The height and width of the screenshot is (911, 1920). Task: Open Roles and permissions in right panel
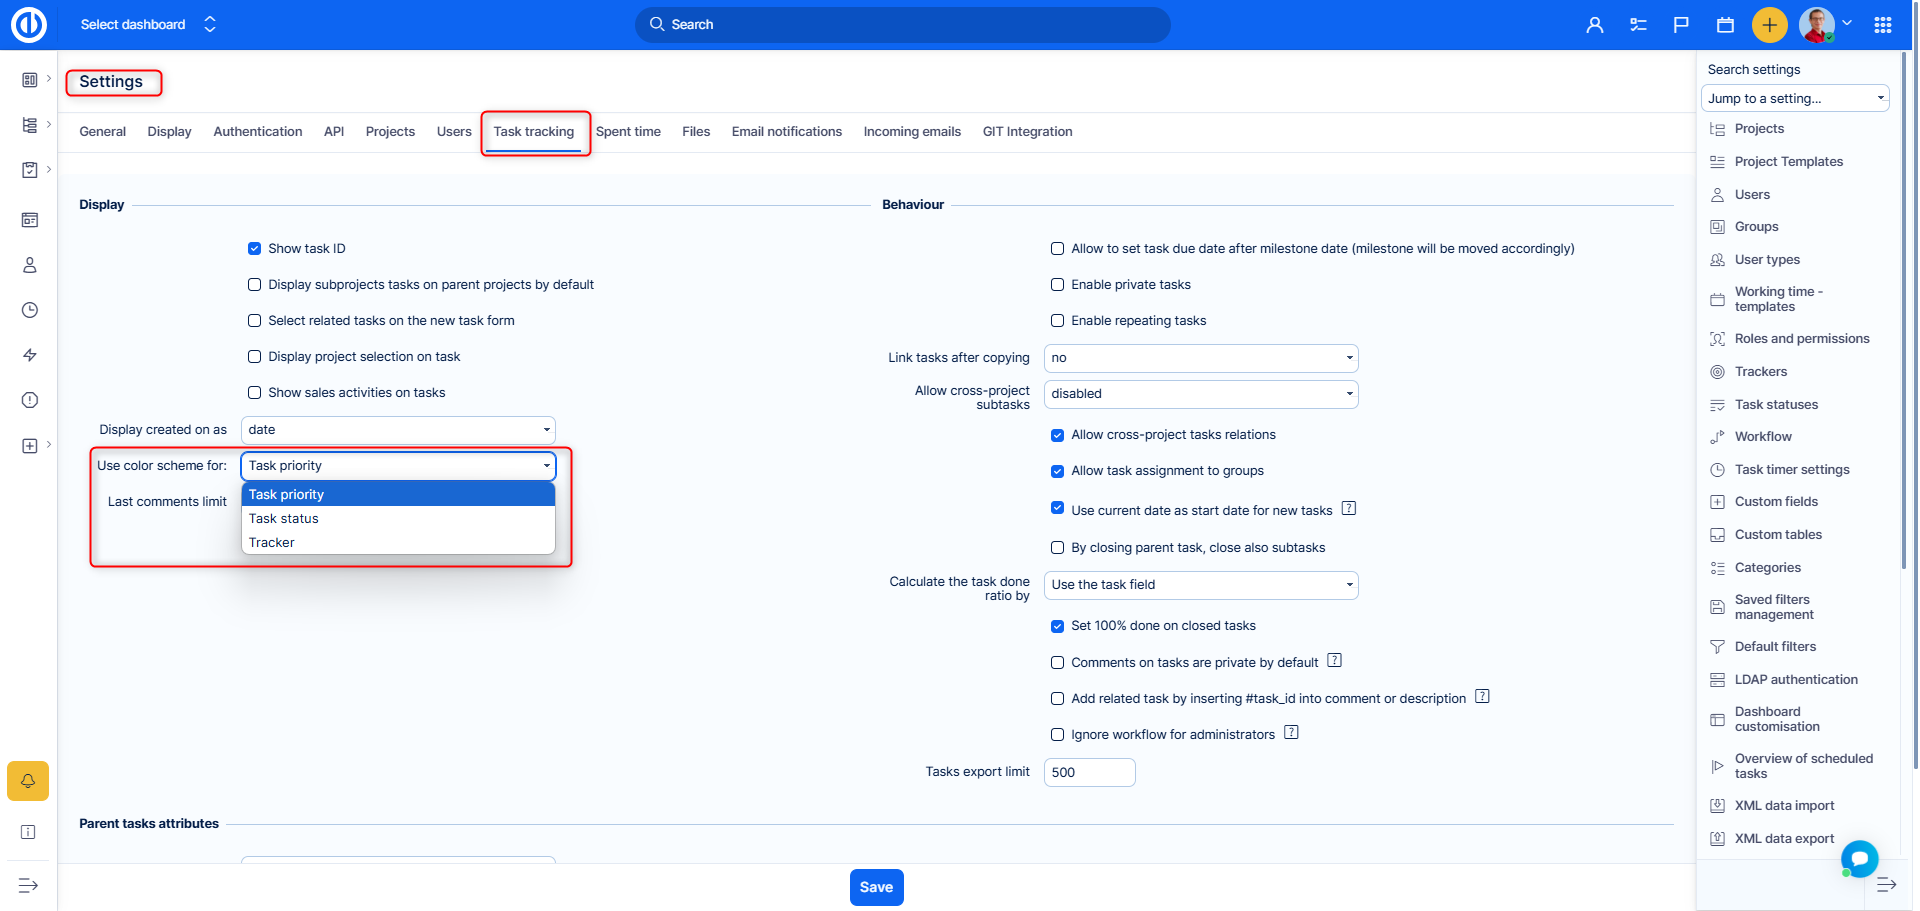(x=1801, y=339)
